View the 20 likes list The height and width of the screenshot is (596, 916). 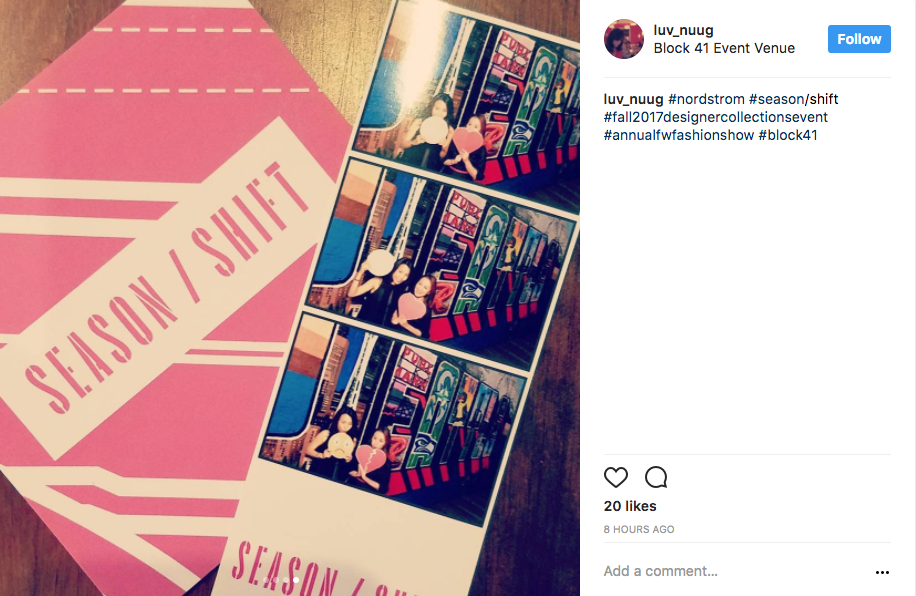[630, 506]
